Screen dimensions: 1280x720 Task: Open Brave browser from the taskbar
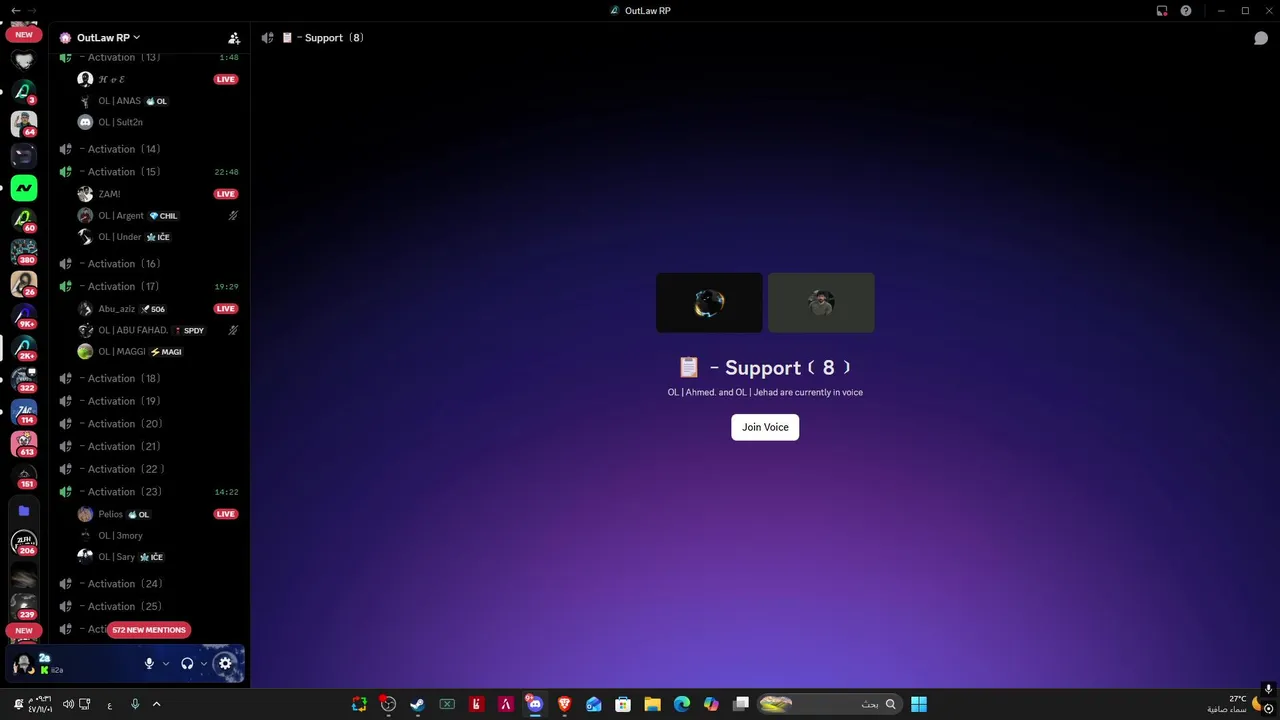[564, 704]
